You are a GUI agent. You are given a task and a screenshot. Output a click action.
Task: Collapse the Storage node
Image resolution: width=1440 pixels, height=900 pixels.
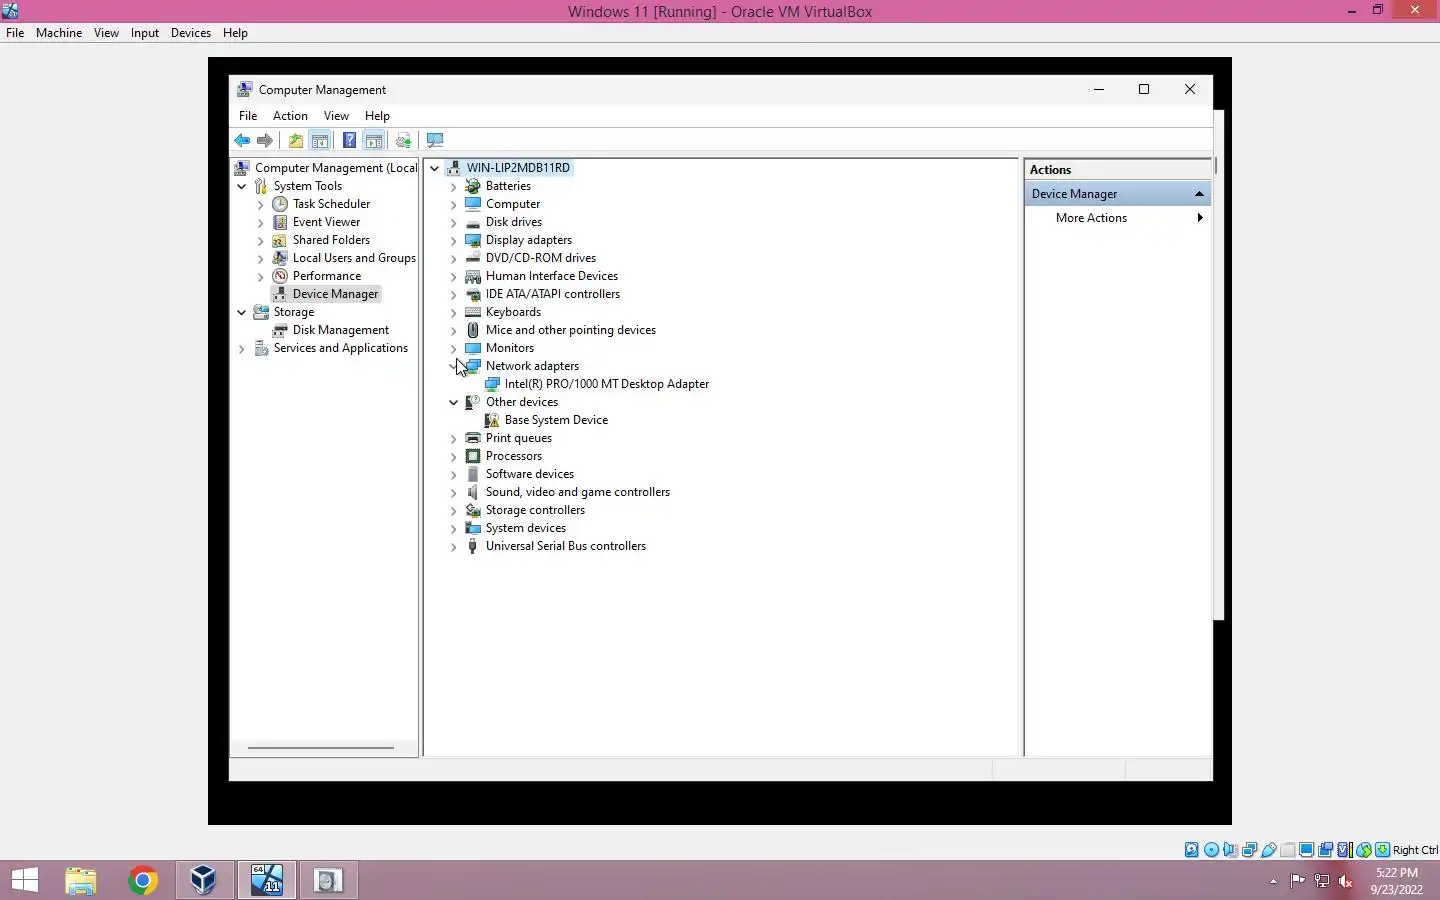pos(241,313)
